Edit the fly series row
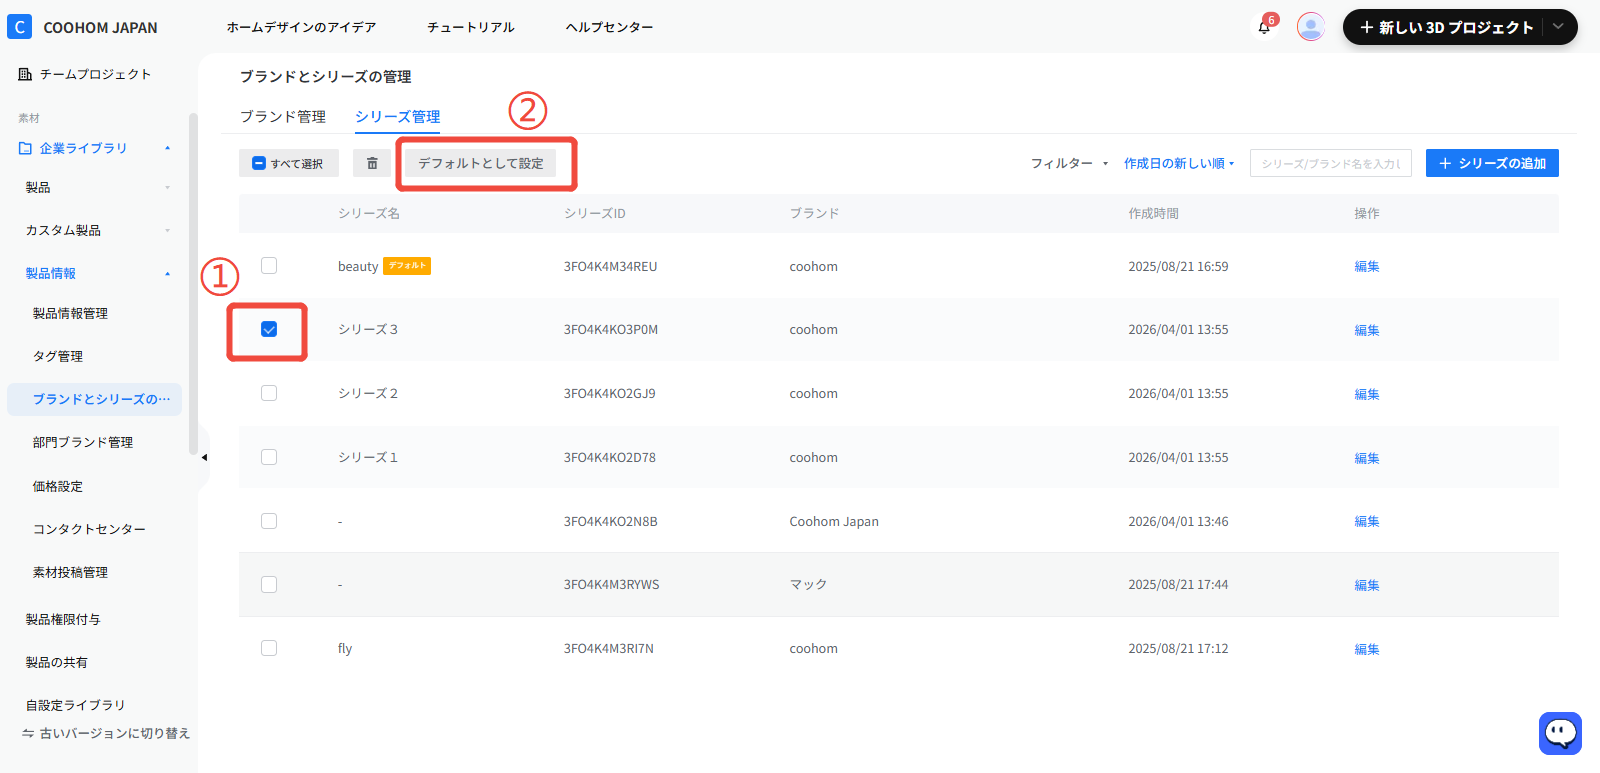 pyautogui.click(x=1366, y=649)
